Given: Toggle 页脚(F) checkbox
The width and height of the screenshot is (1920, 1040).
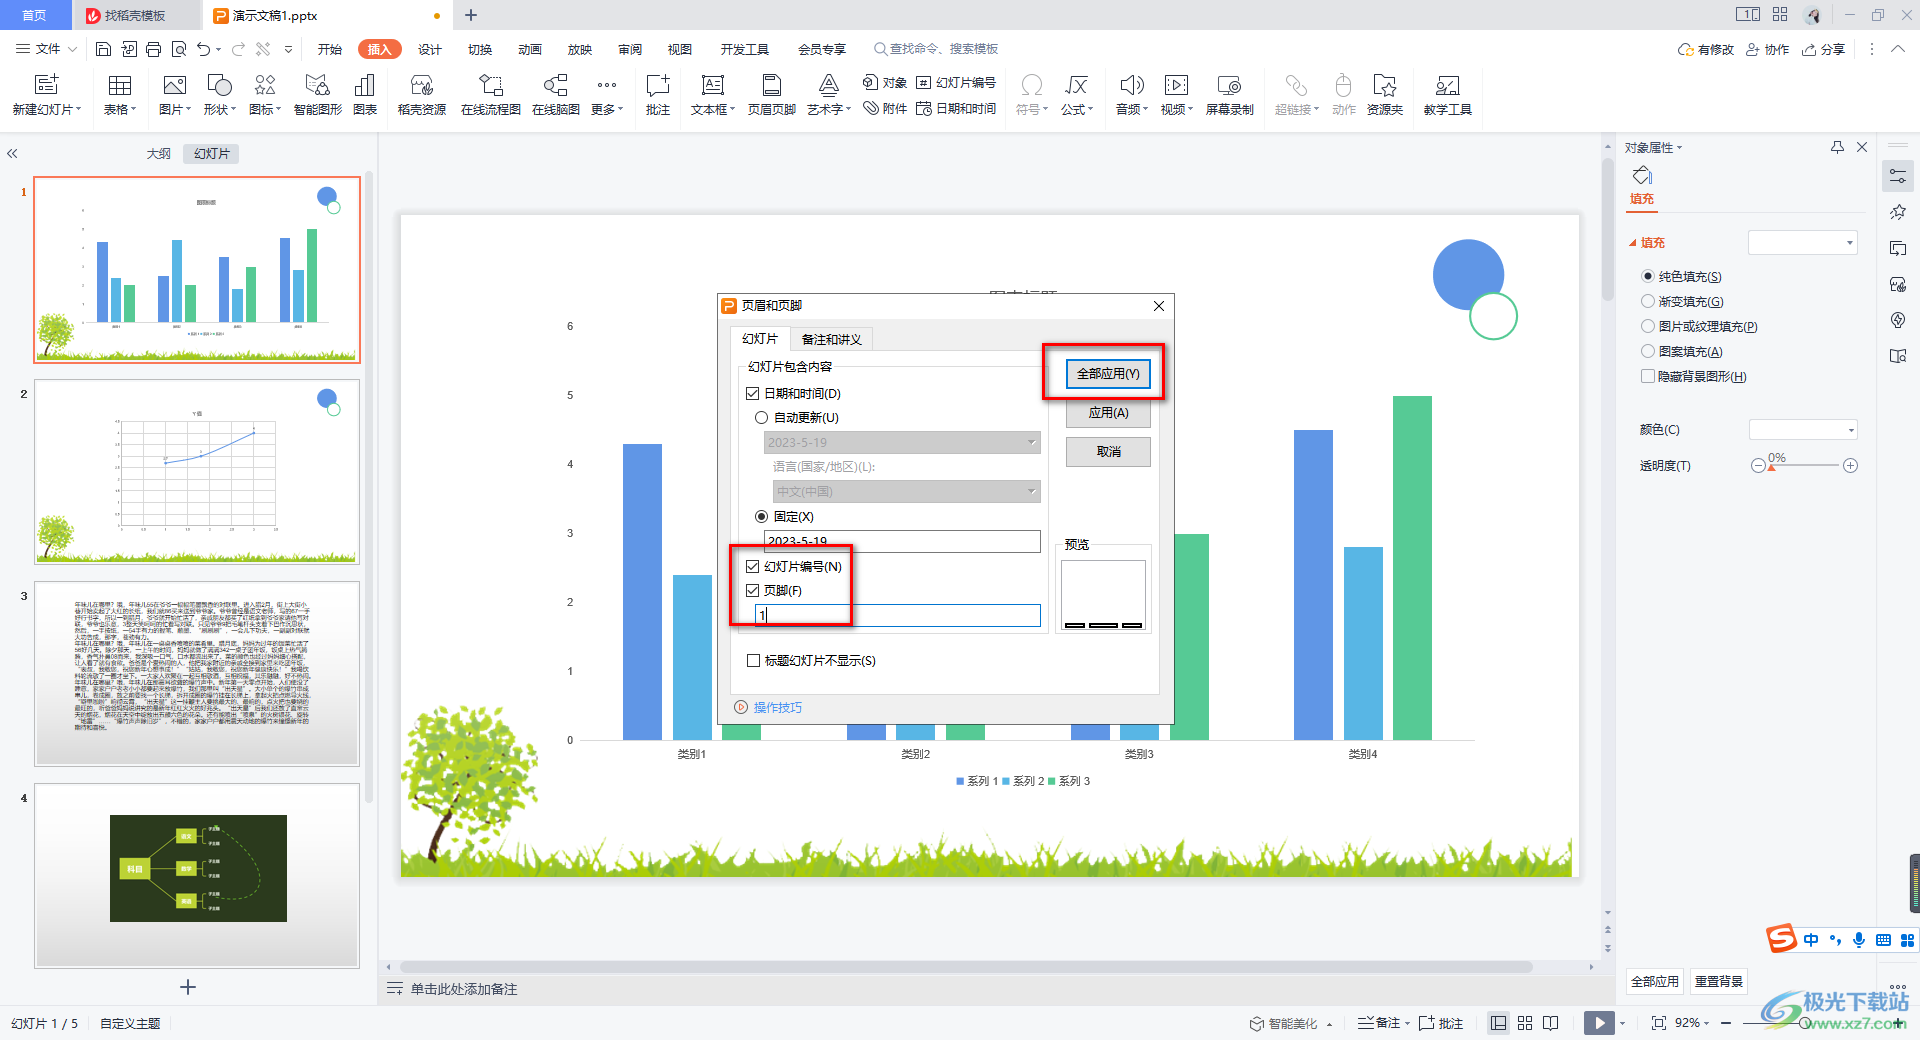Looking at the screenshot, I should click(753, 591).
